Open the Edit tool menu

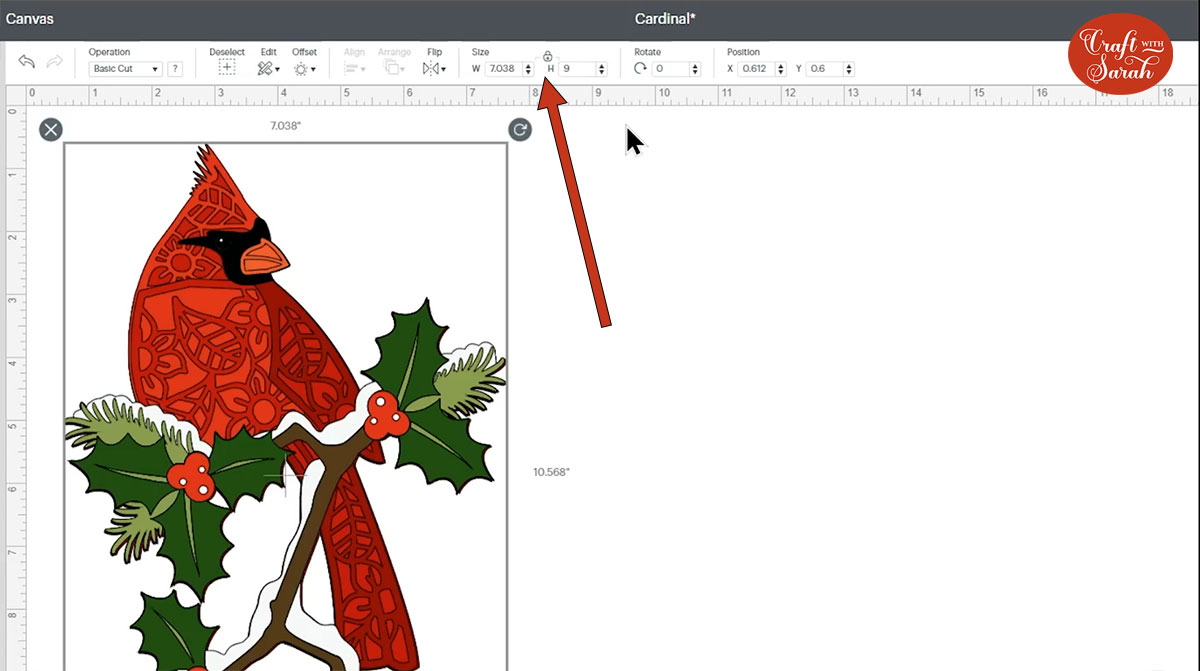268,68
